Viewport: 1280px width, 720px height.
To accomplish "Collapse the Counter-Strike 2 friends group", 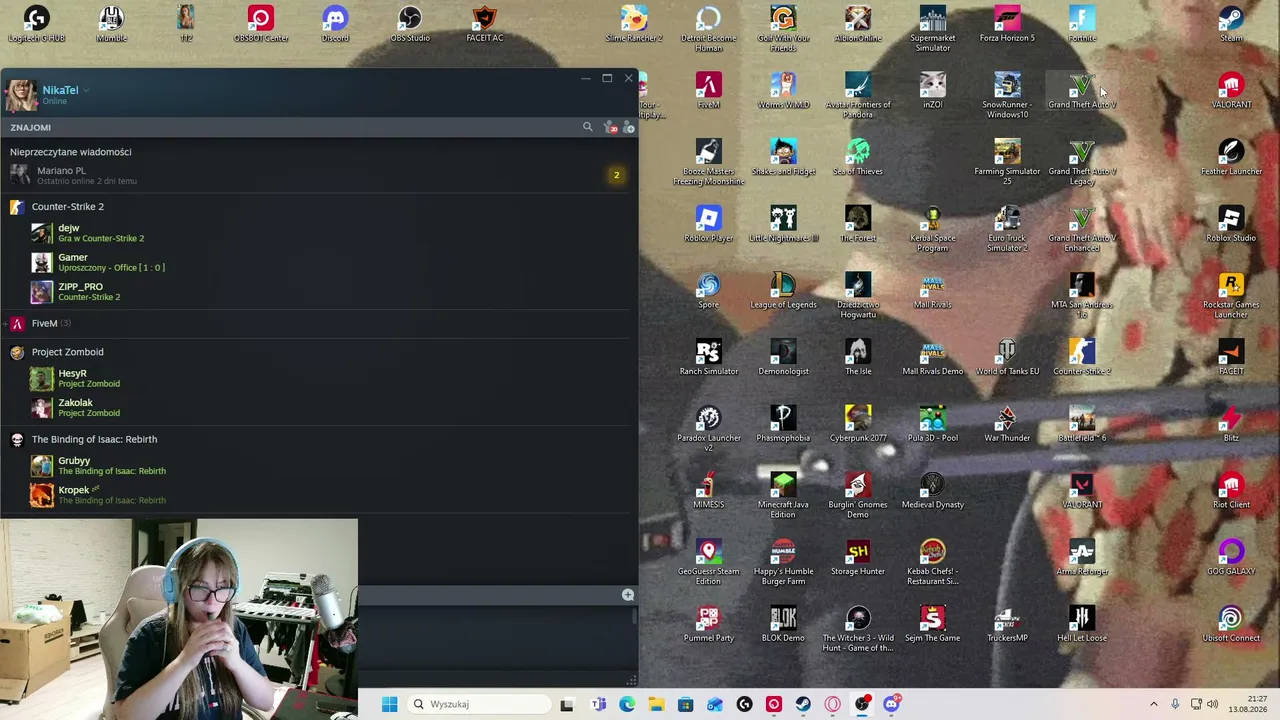I will pyautogui.click(x=67, y=206).
